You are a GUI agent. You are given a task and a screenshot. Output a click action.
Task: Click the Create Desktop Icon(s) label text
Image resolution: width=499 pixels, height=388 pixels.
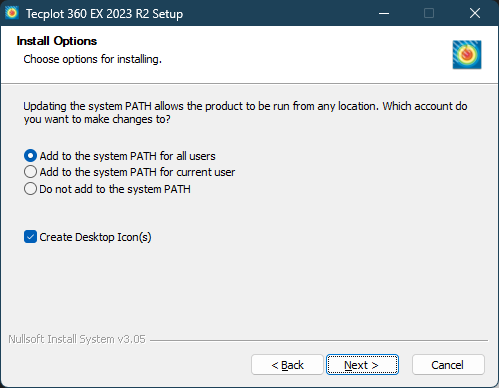coord(95,237)
